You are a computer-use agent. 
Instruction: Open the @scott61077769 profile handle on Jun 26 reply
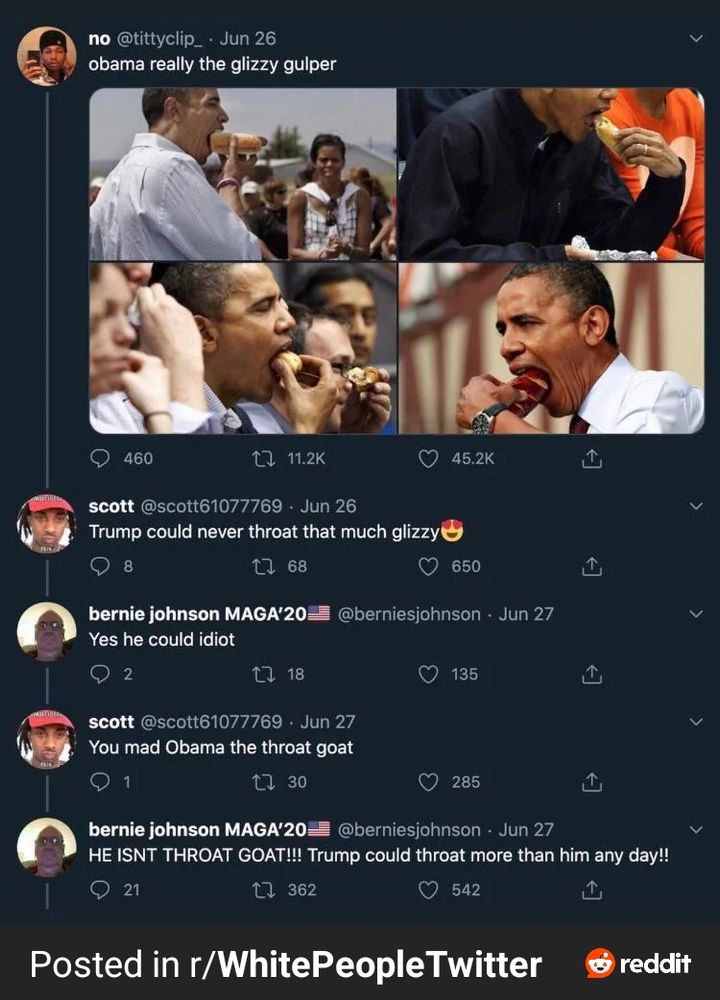[210, 506]
